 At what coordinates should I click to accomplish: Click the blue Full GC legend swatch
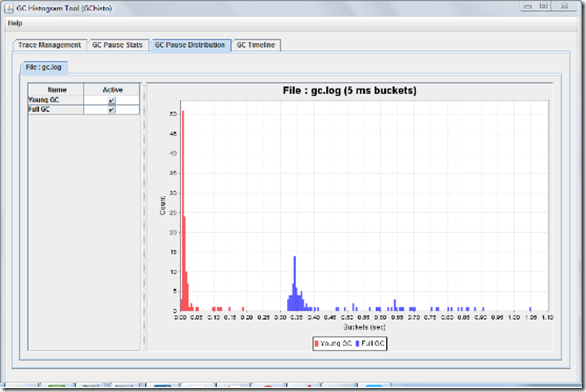pos(357,343)
